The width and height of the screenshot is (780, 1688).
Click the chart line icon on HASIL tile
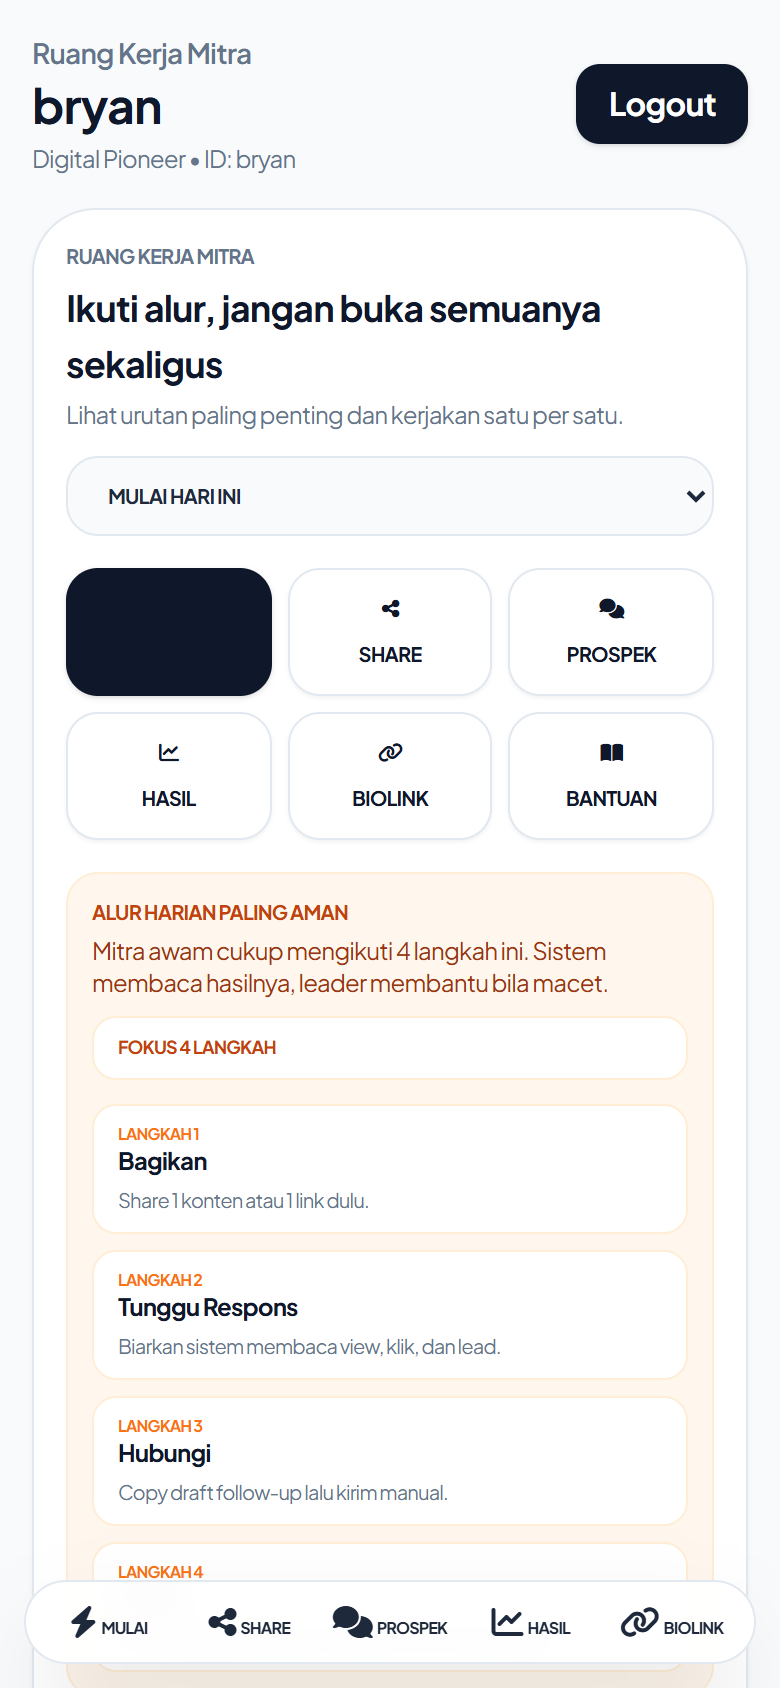(x=169, y=752)
